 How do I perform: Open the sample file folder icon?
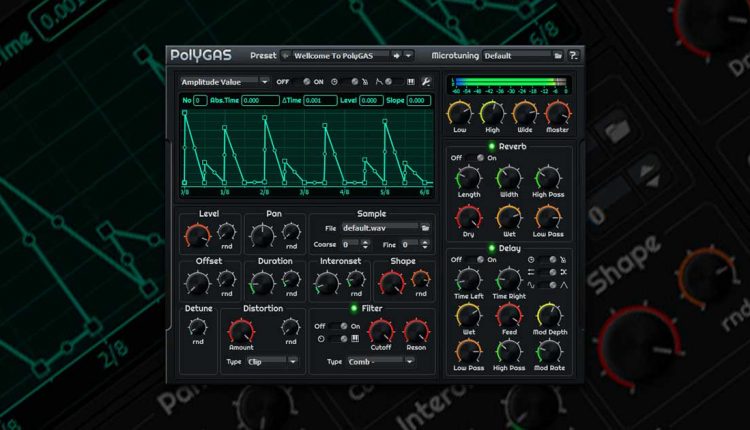[x=425, y=228]
